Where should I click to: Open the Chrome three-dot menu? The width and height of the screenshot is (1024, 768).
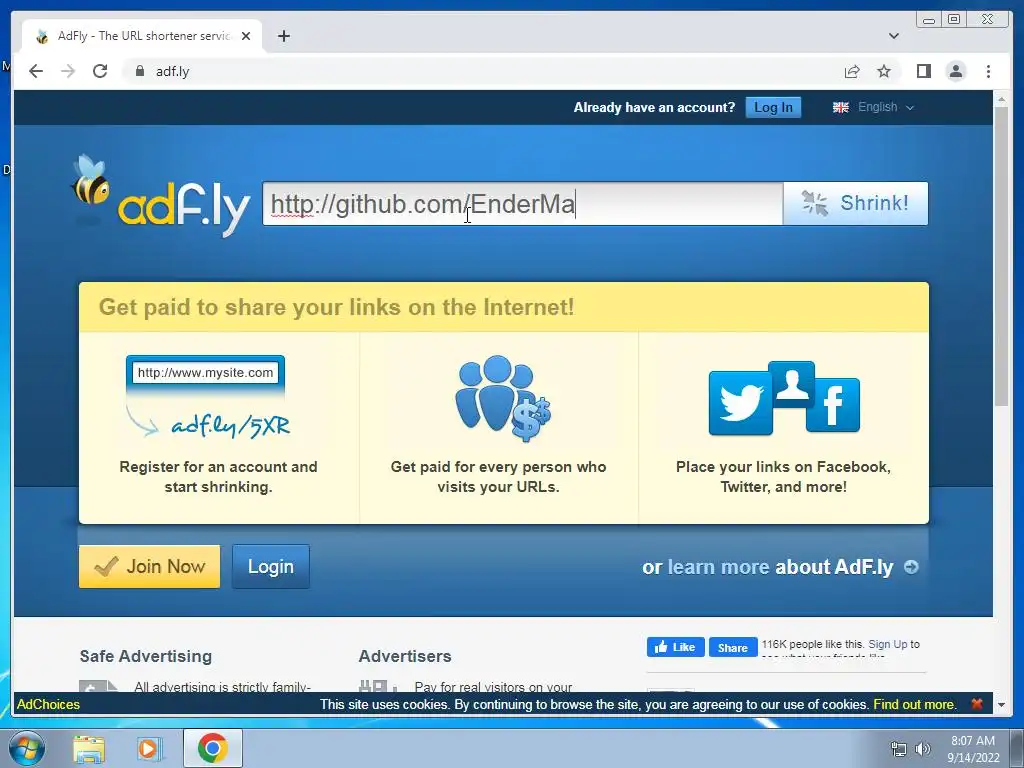point(988,71)
